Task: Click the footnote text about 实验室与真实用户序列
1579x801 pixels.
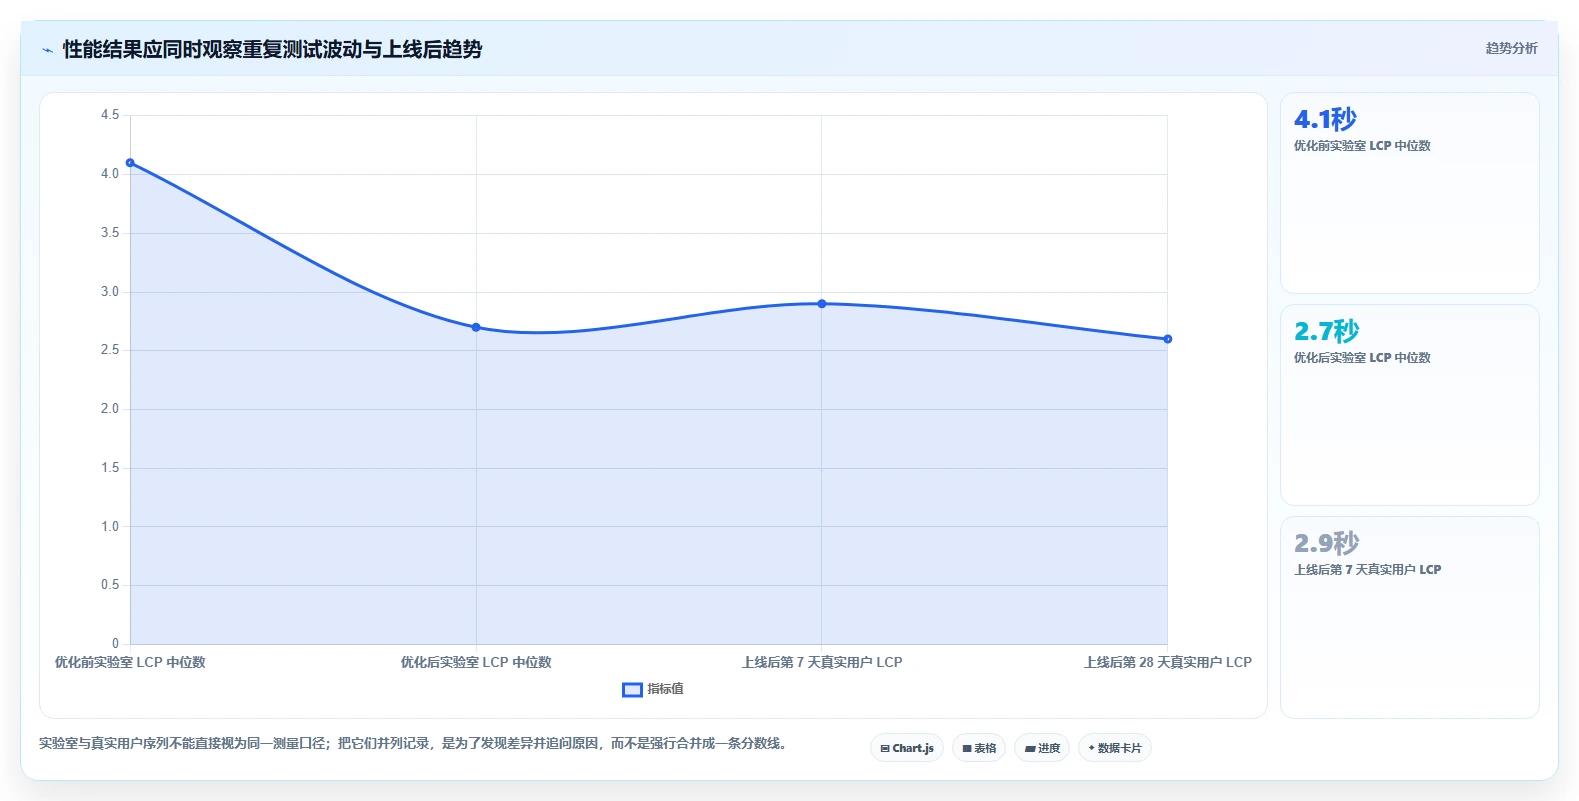Action: click(x=412, y=744)
